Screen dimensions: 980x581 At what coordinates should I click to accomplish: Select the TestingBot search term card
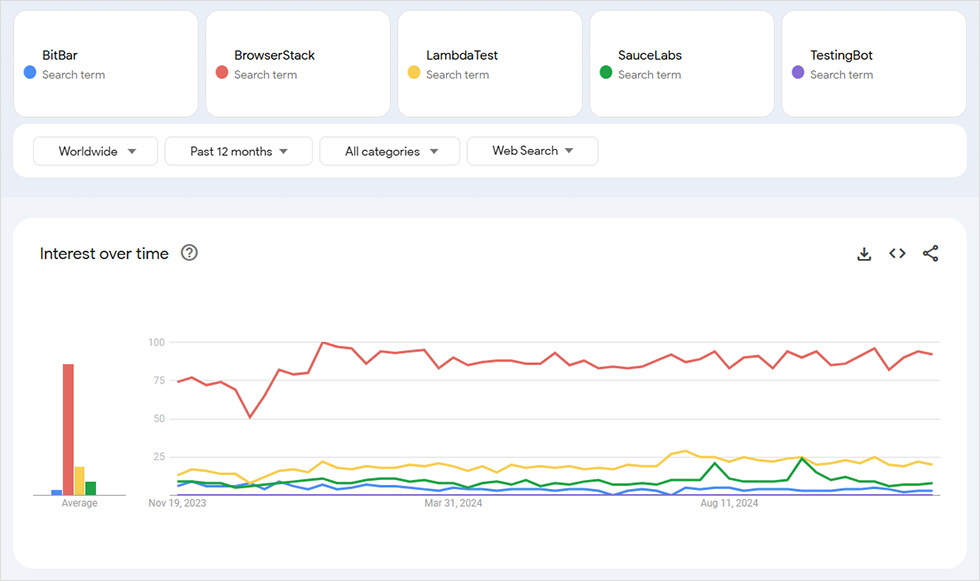click(874, 64)
